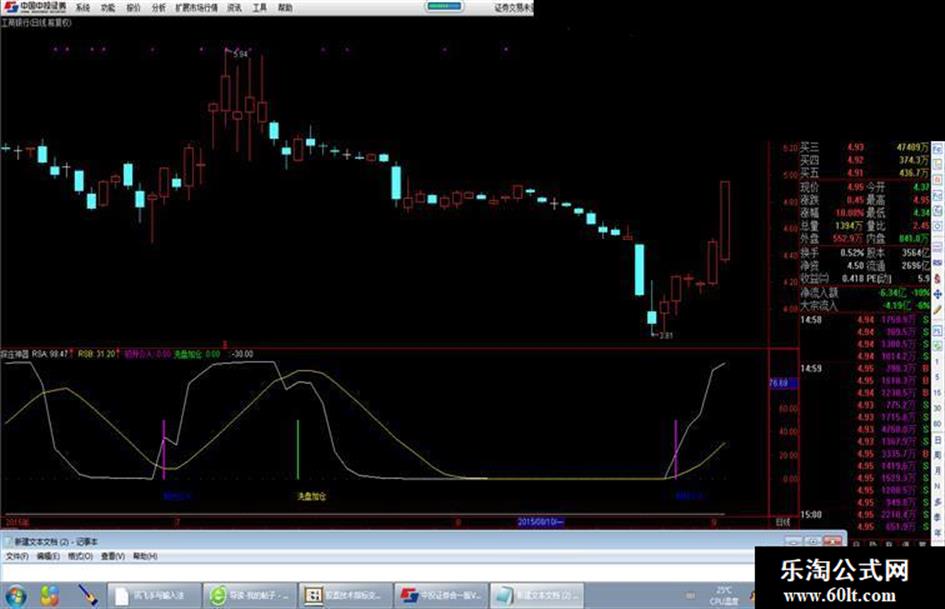
Task: Click the Windows Start button
Action: pos(16,596)
